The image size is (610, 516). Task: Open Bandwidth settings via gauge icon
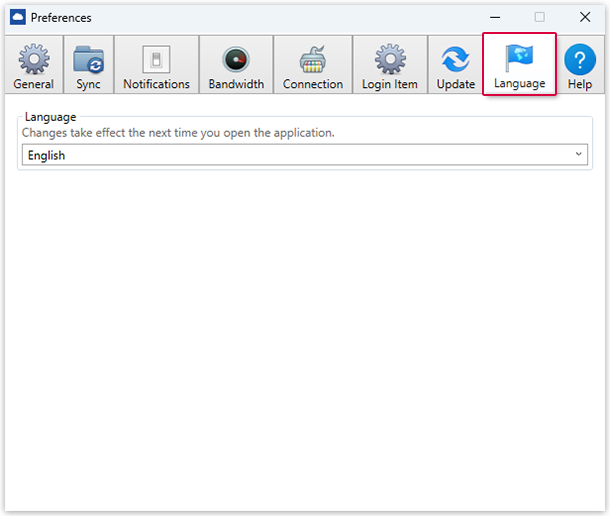(x=236, y=59)
